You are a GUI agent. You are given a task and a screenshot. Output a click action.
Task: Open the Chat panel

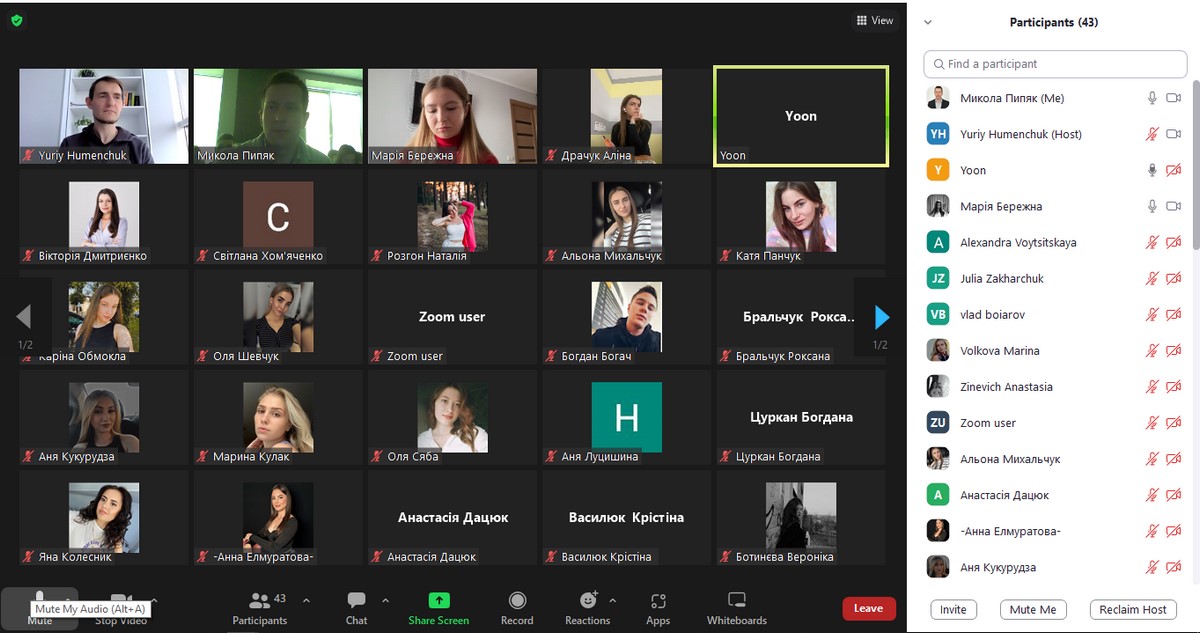[356, 607]
